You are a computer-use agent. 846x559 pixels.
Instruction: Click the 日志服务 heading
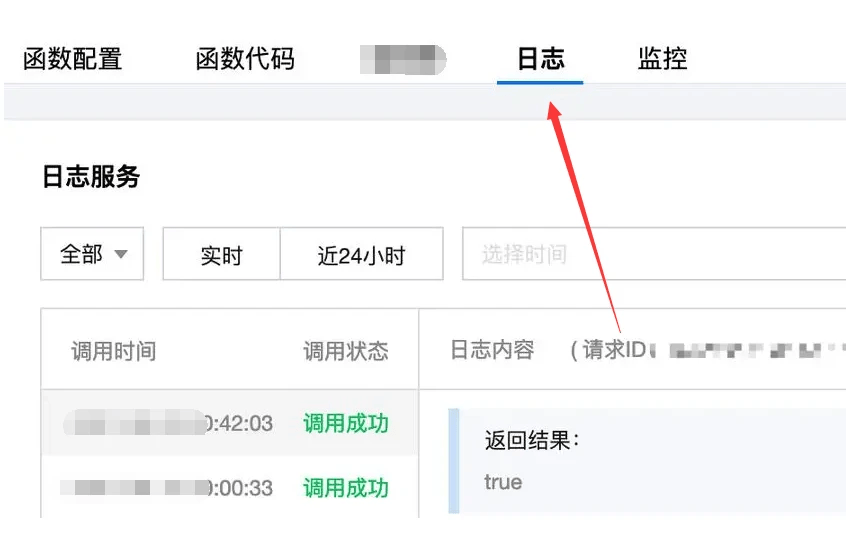coord(91,176)
